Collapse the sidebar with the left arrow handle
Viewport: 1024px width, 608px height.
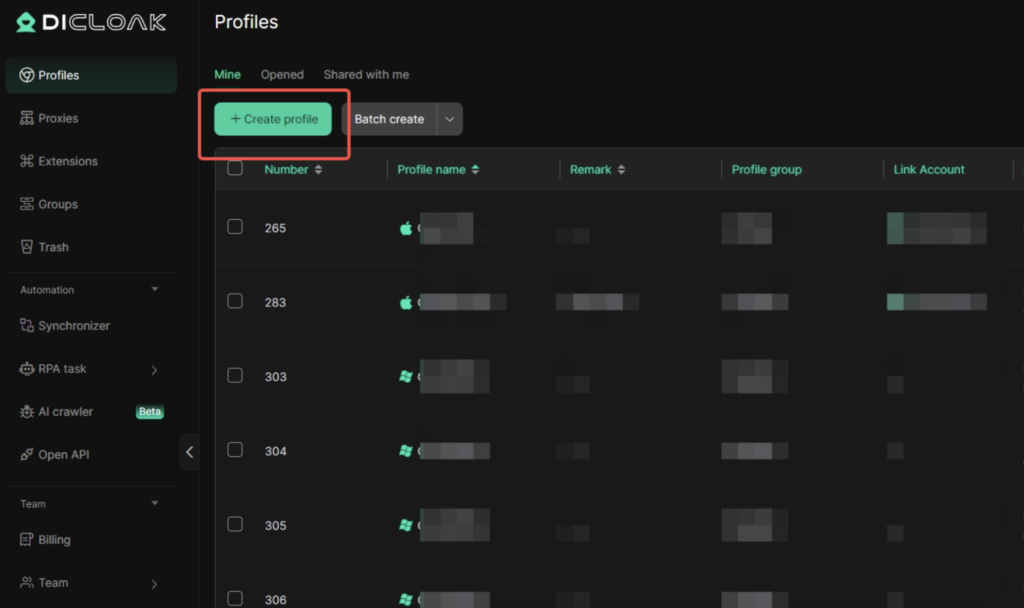[189, 452]
